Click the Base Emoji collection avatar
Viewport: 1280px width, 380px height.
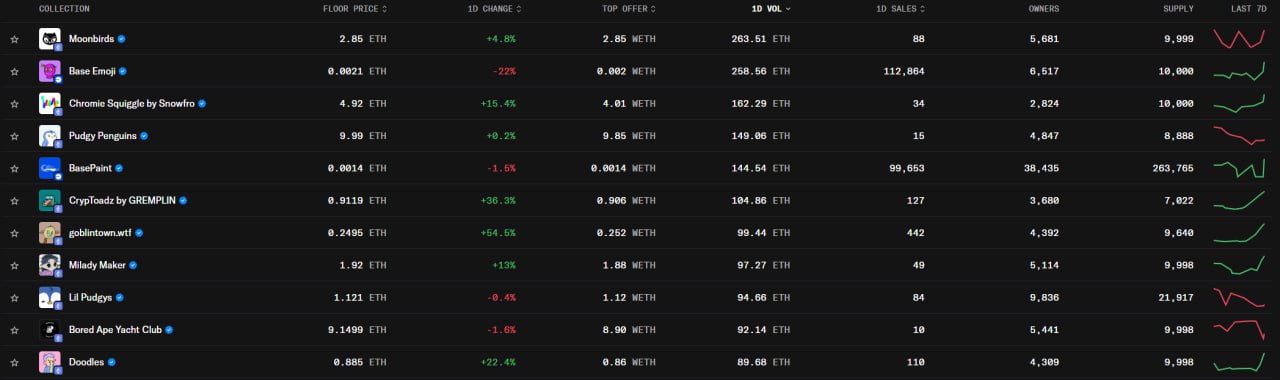pos(50,71)
